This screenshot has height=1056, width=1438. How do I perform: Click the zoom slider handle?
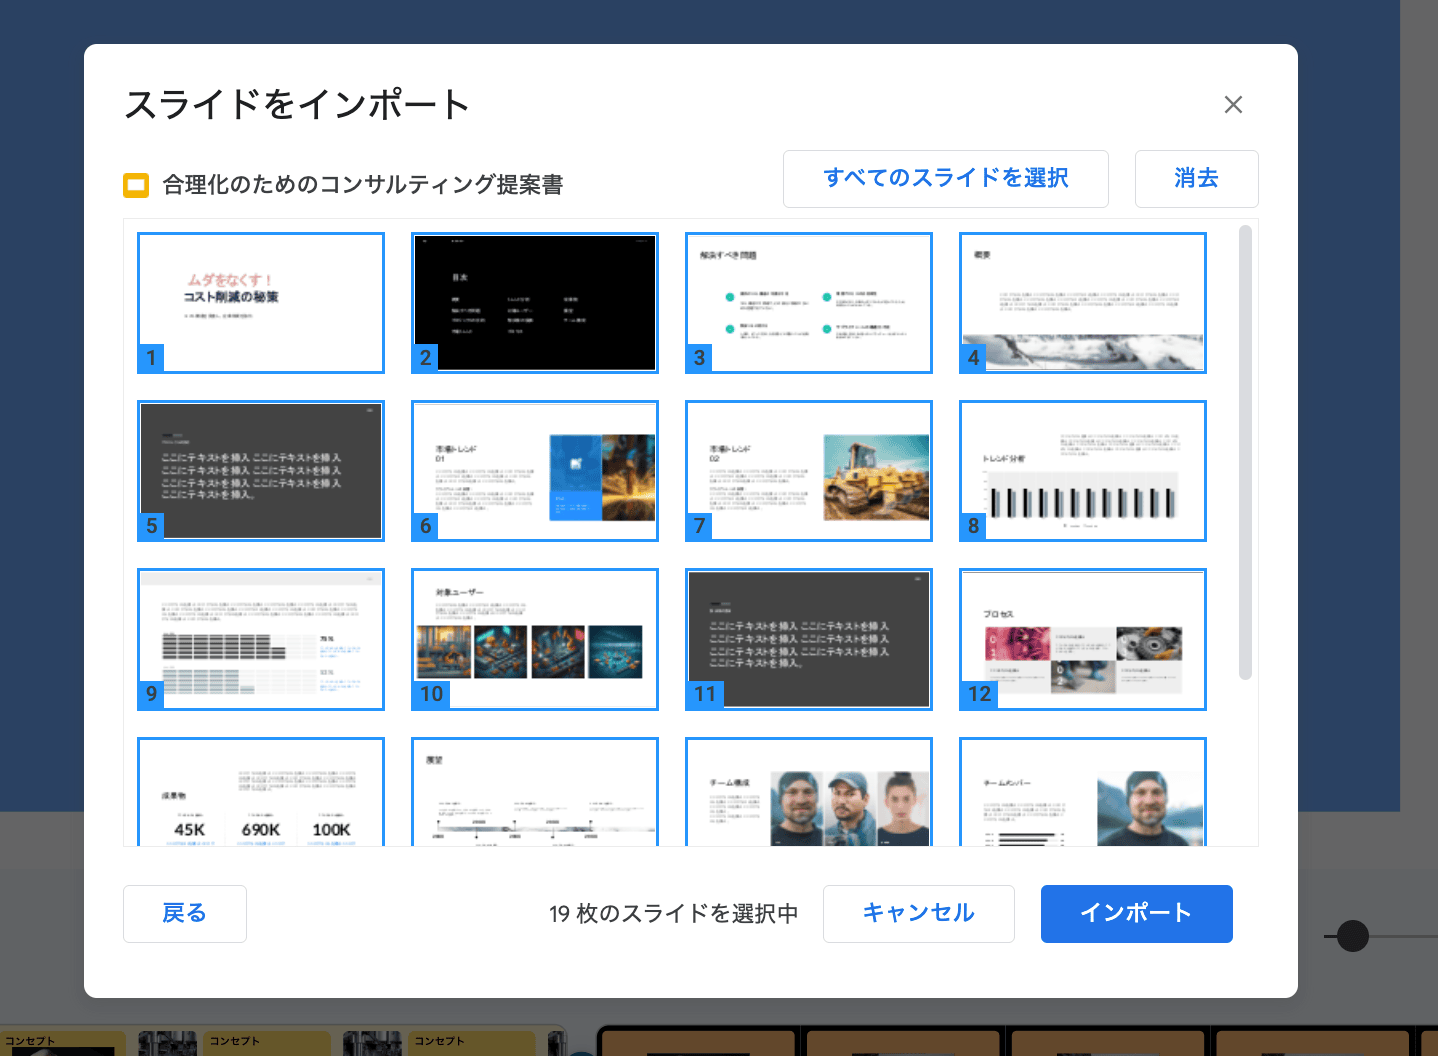coord(1352,936)
